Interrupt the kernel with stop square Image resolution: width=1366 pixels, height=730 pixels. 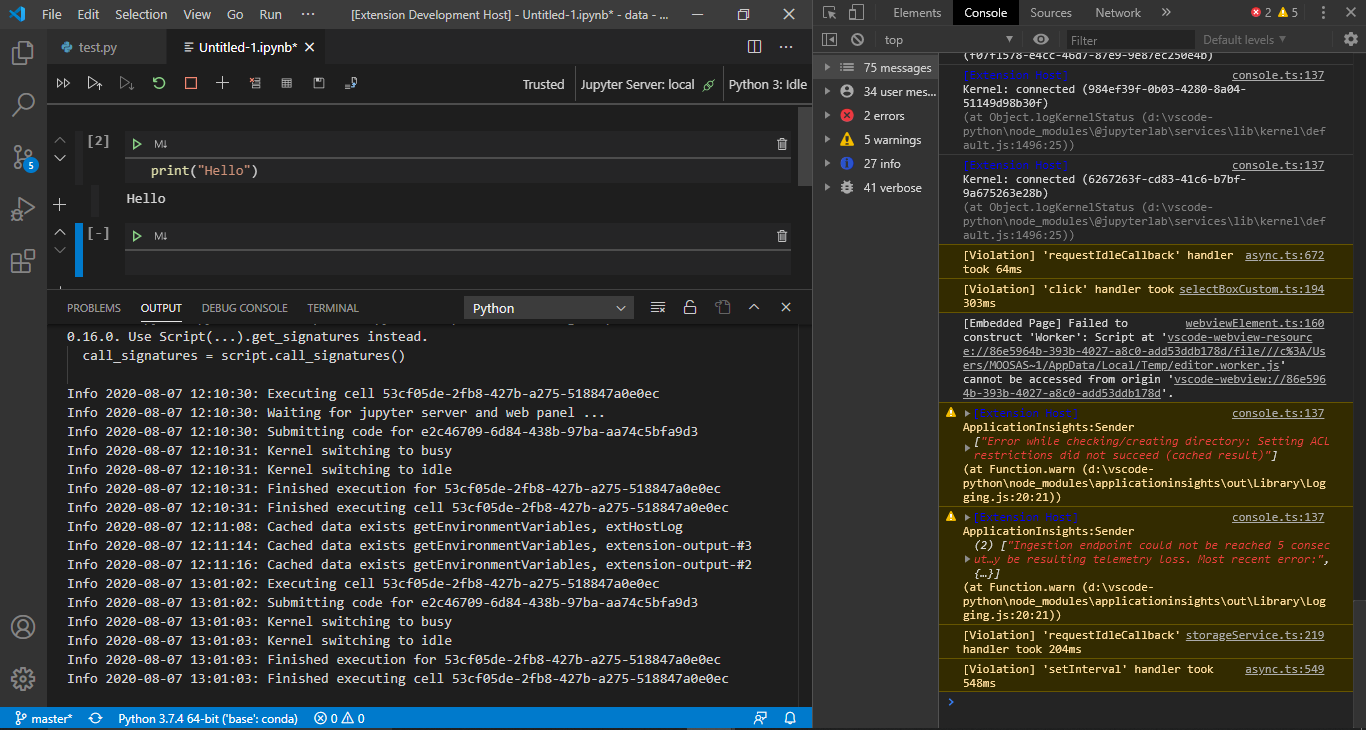[x=191, y=84]
